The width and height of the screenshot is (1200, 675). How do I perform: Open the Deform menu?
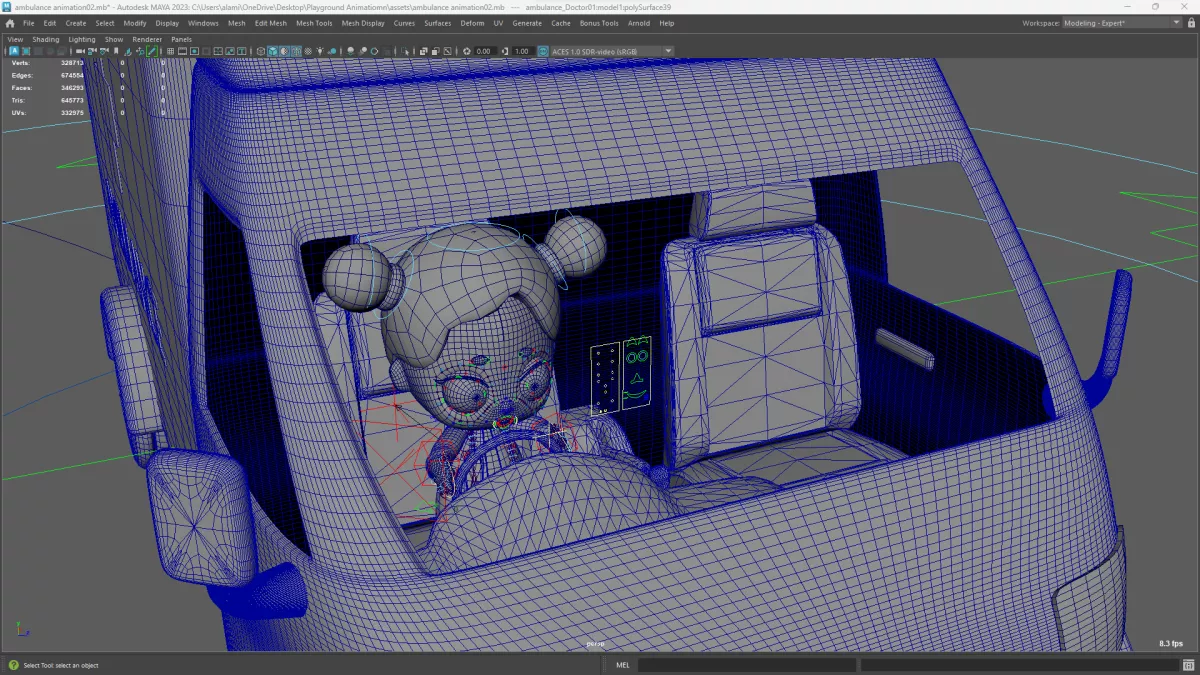click(x=472, y=23)
